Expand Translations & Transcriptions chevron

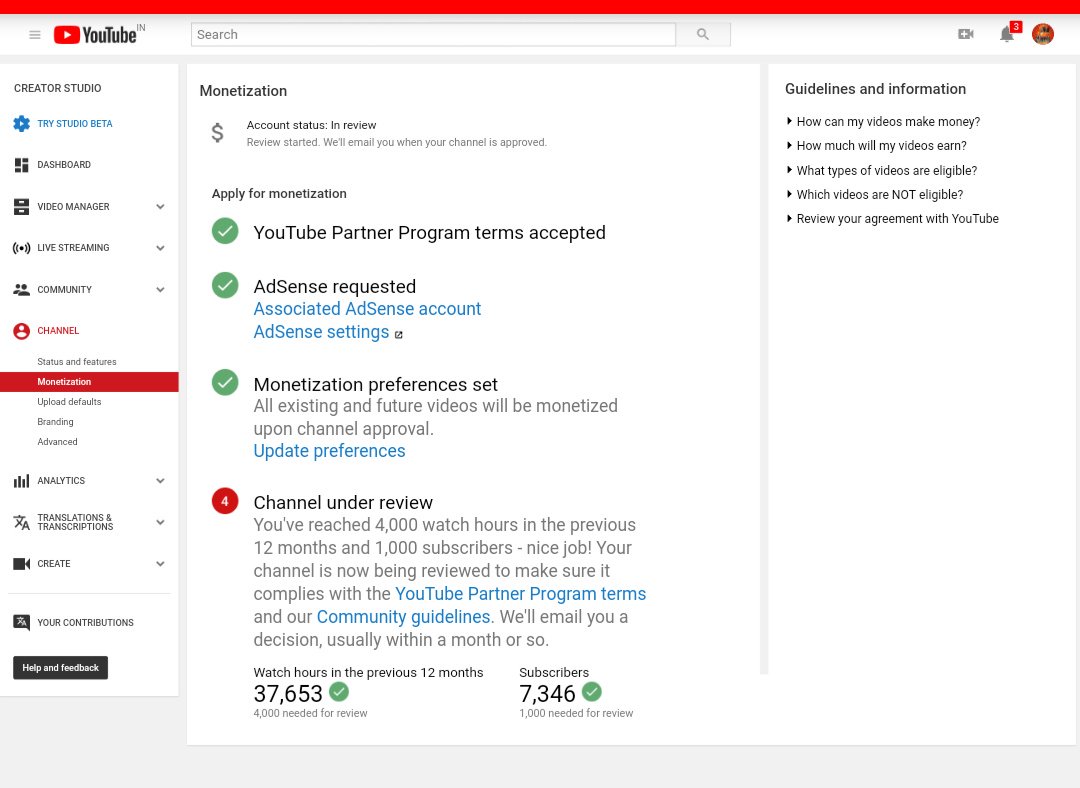pyautogui.click(x=160, y=522)
